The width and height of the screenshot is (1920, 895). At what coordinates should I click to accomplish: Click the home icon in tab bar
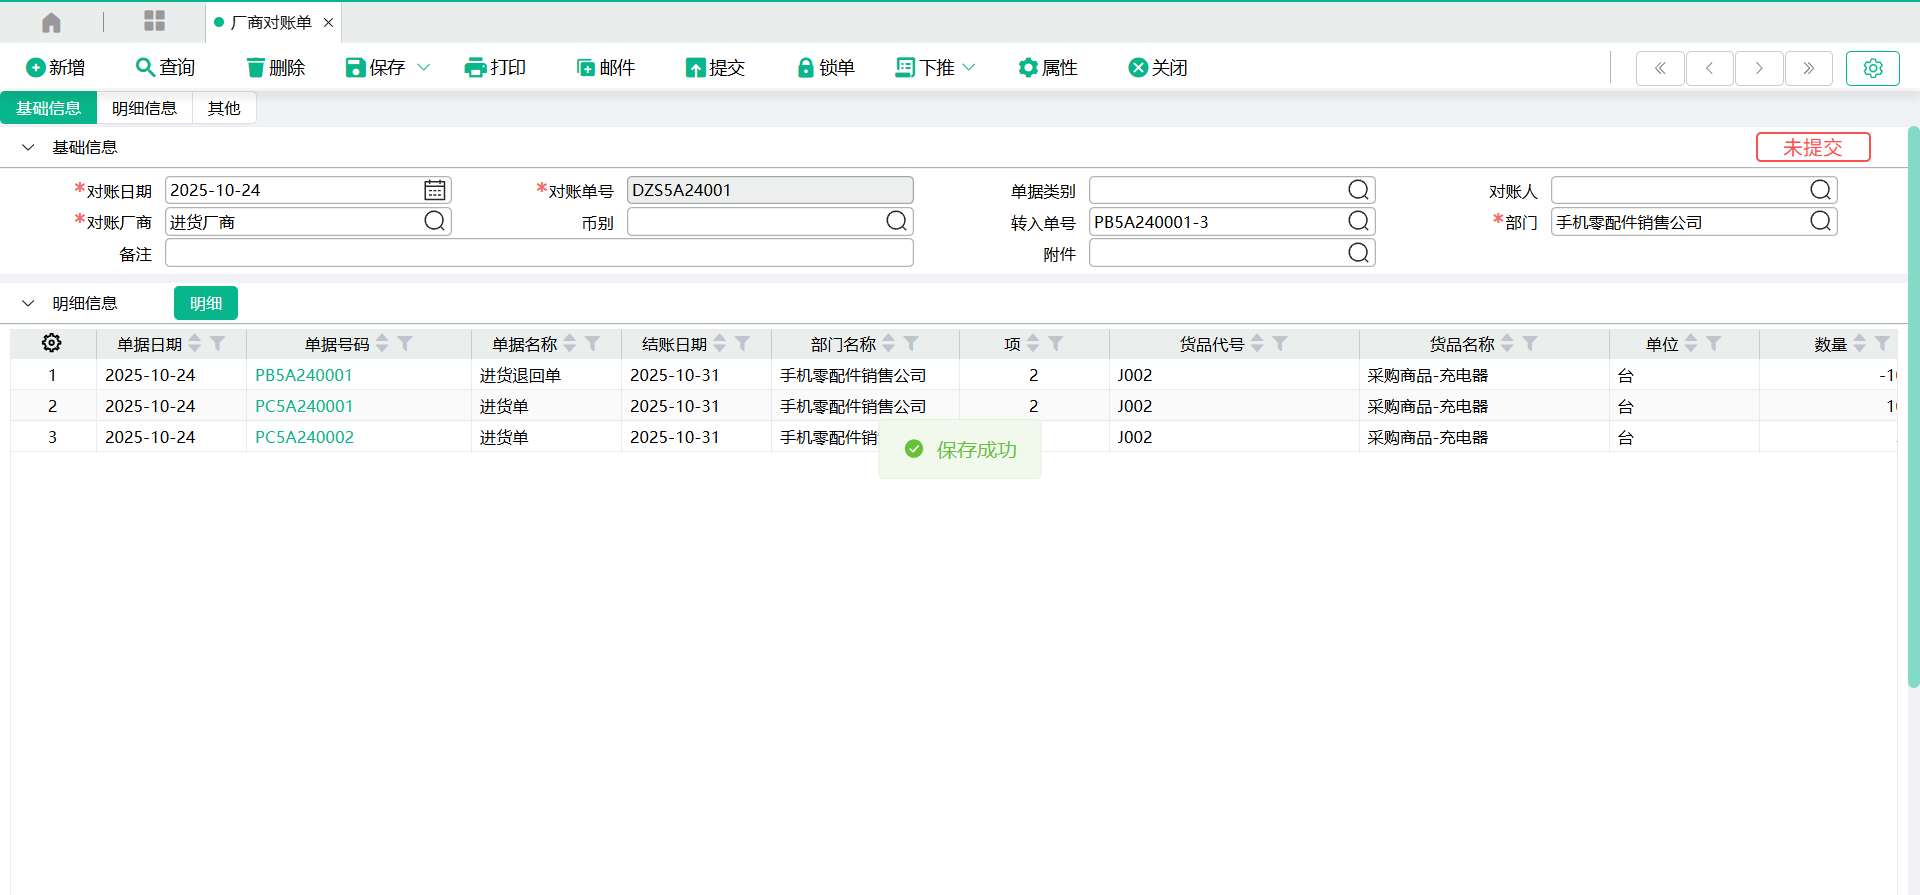(52, 22)
